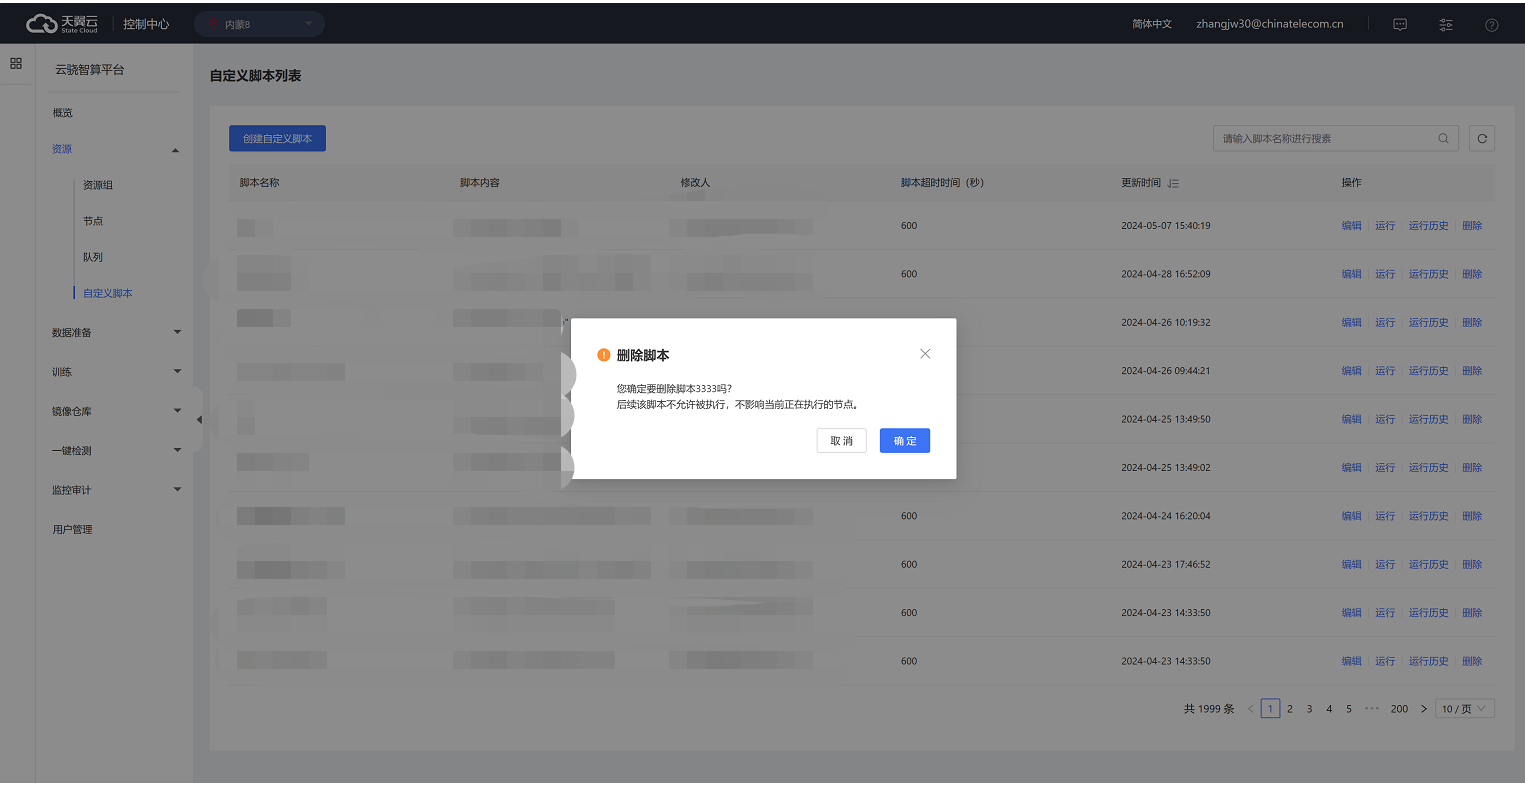The width and height of the screenshot is (1525, 785).
Task: Open 概览 in the sidebar
Action: [63, 113]
